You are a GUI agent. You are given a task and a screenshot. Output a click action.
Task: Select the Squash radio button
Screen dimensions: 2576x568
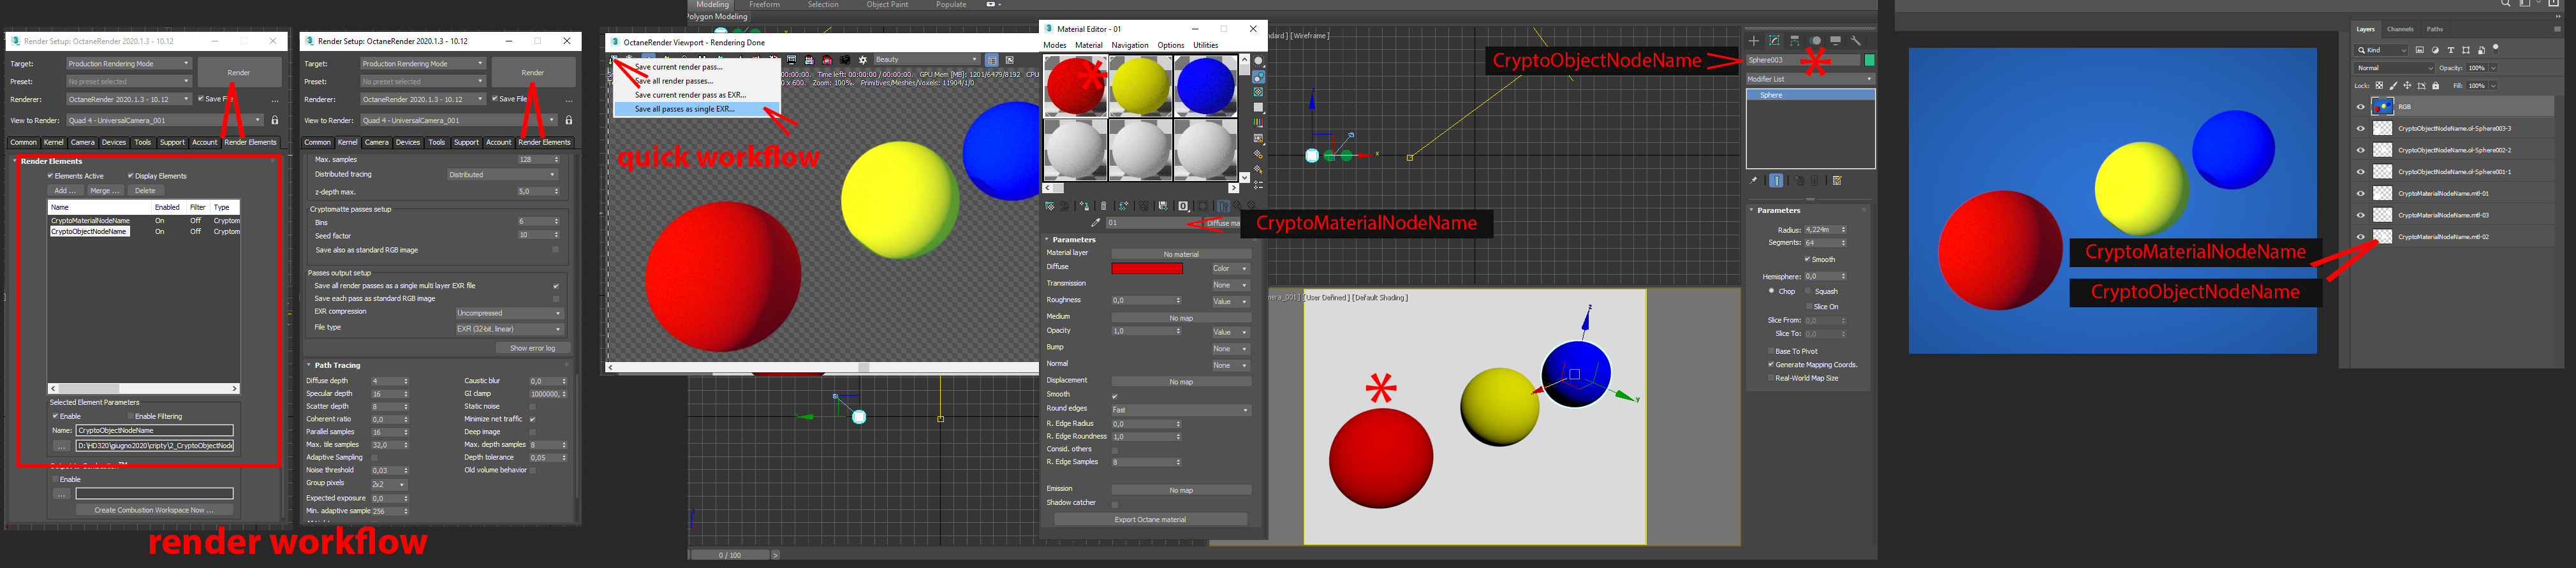click(x=1808, y=291)
